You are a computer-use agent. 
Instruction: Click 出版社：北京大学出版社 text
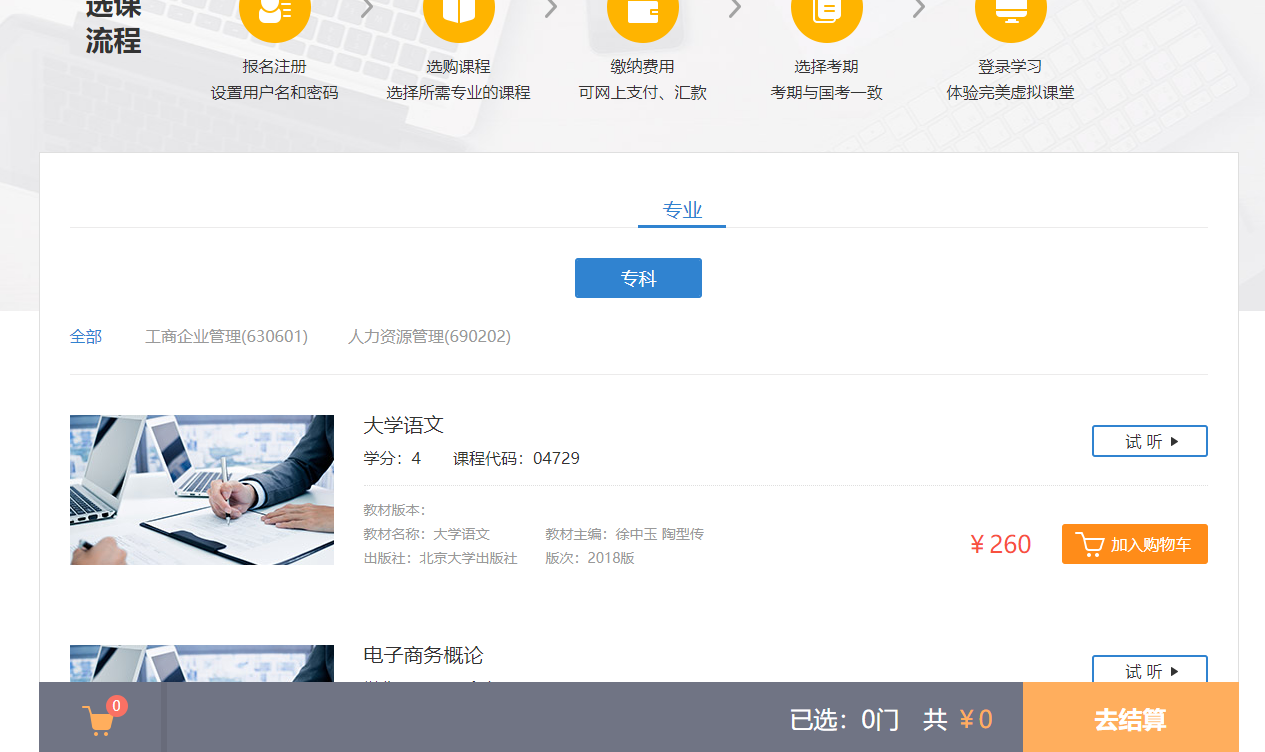(440, 558)
